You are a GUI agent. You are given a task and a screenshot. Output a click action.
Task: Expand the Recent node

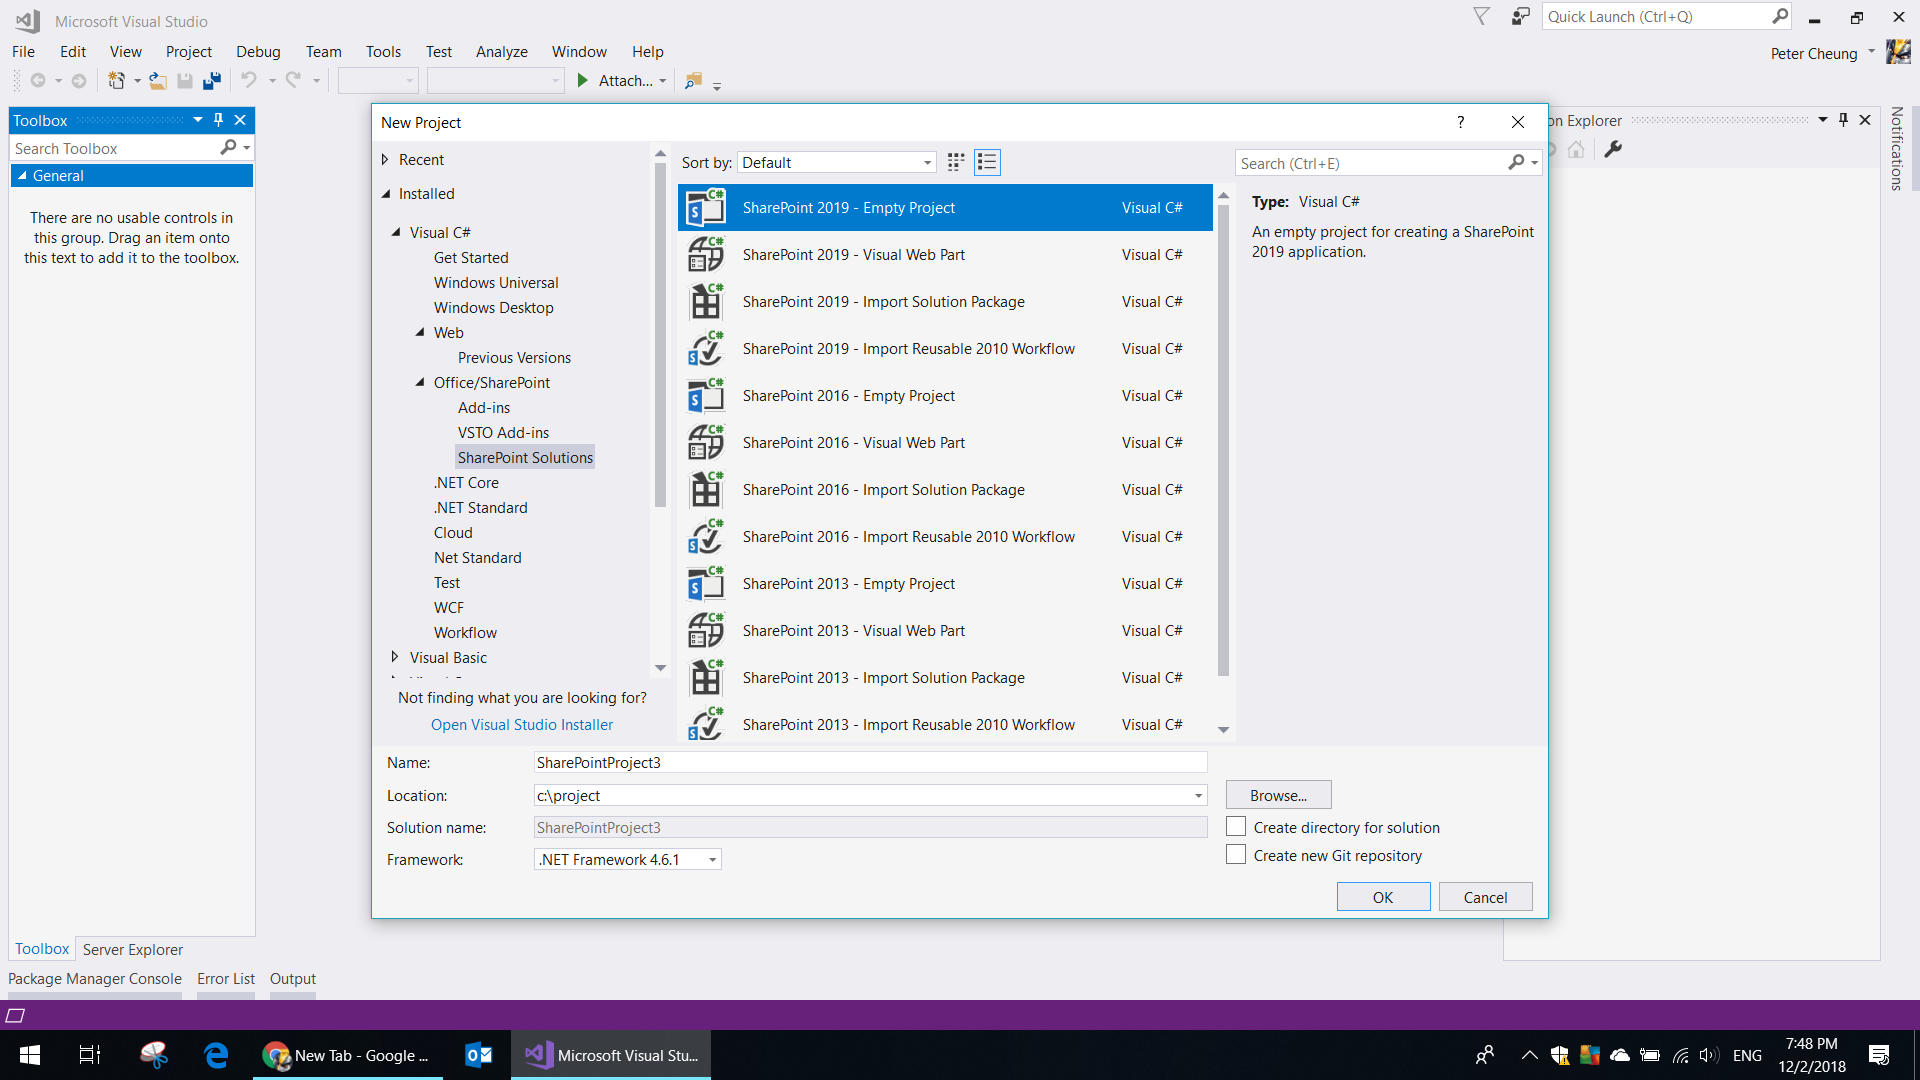(386, 160)
